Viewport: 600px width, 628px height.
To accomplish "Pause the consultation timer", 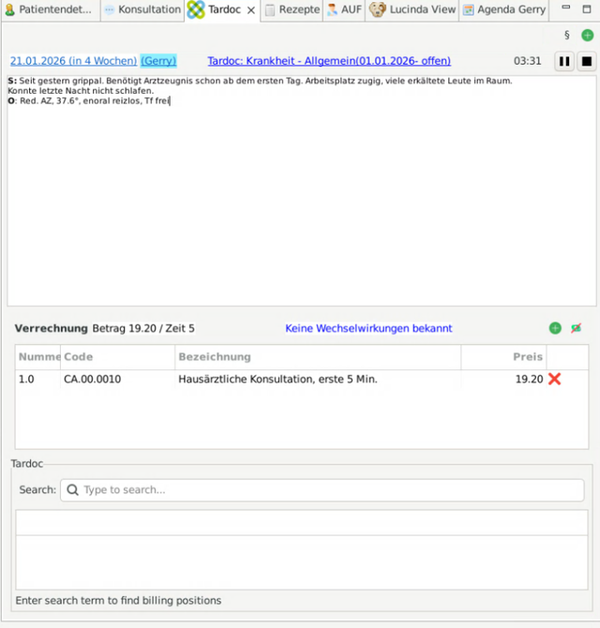I will click(564, 61).
